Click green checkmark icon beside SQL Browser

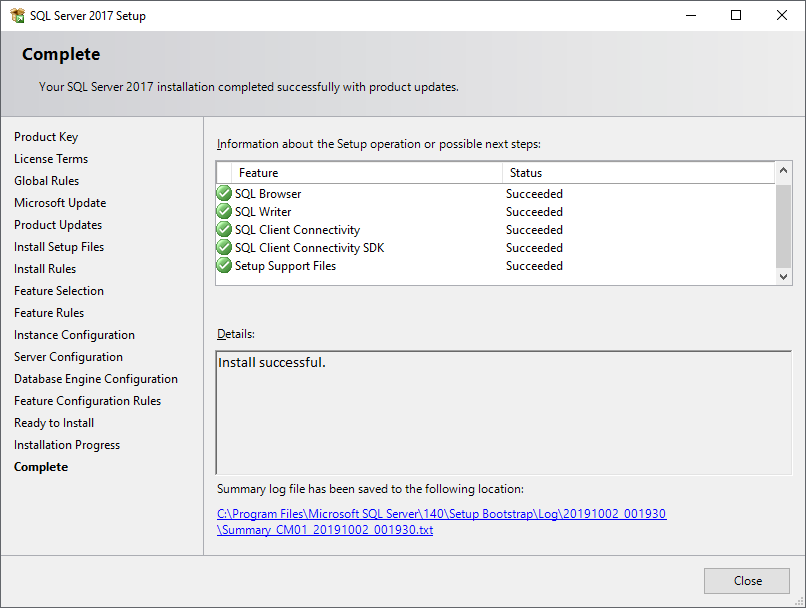tap(224, 194)
